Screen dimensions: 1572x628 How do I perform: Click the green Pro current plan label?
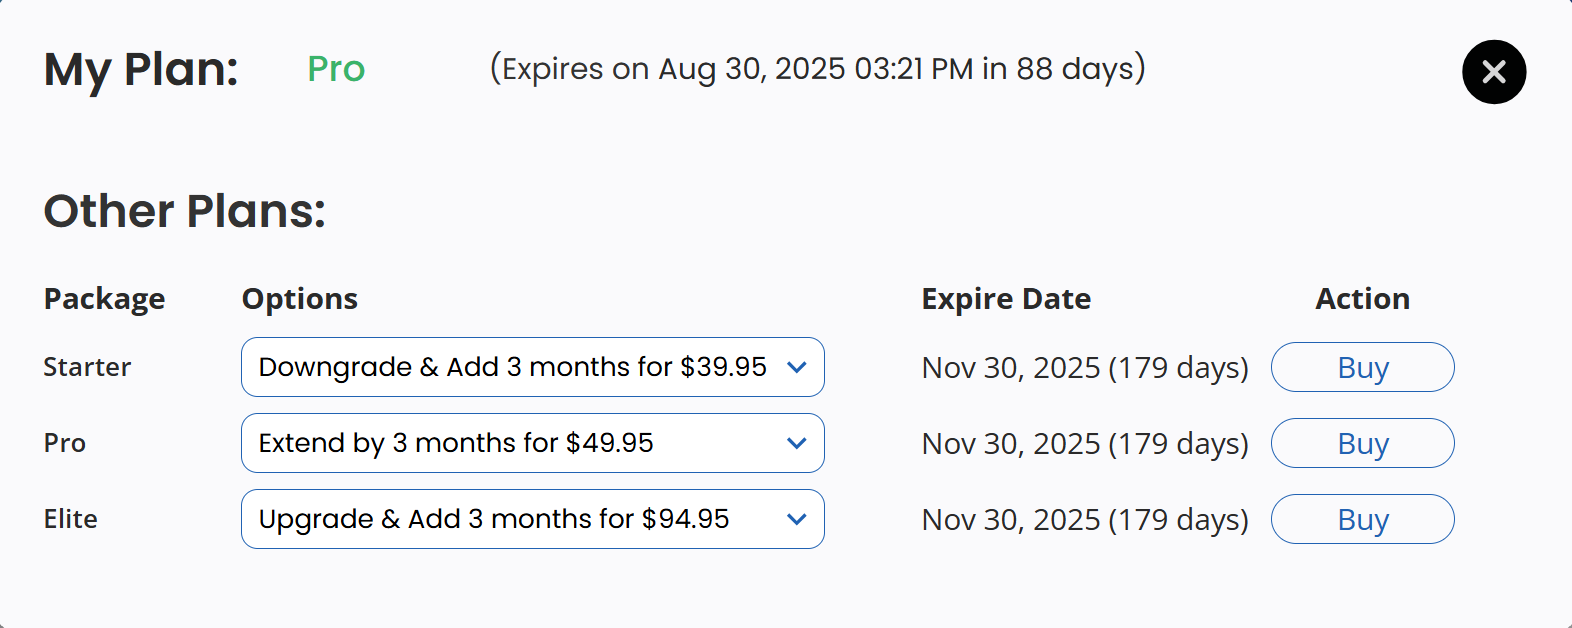click(336, 69)
